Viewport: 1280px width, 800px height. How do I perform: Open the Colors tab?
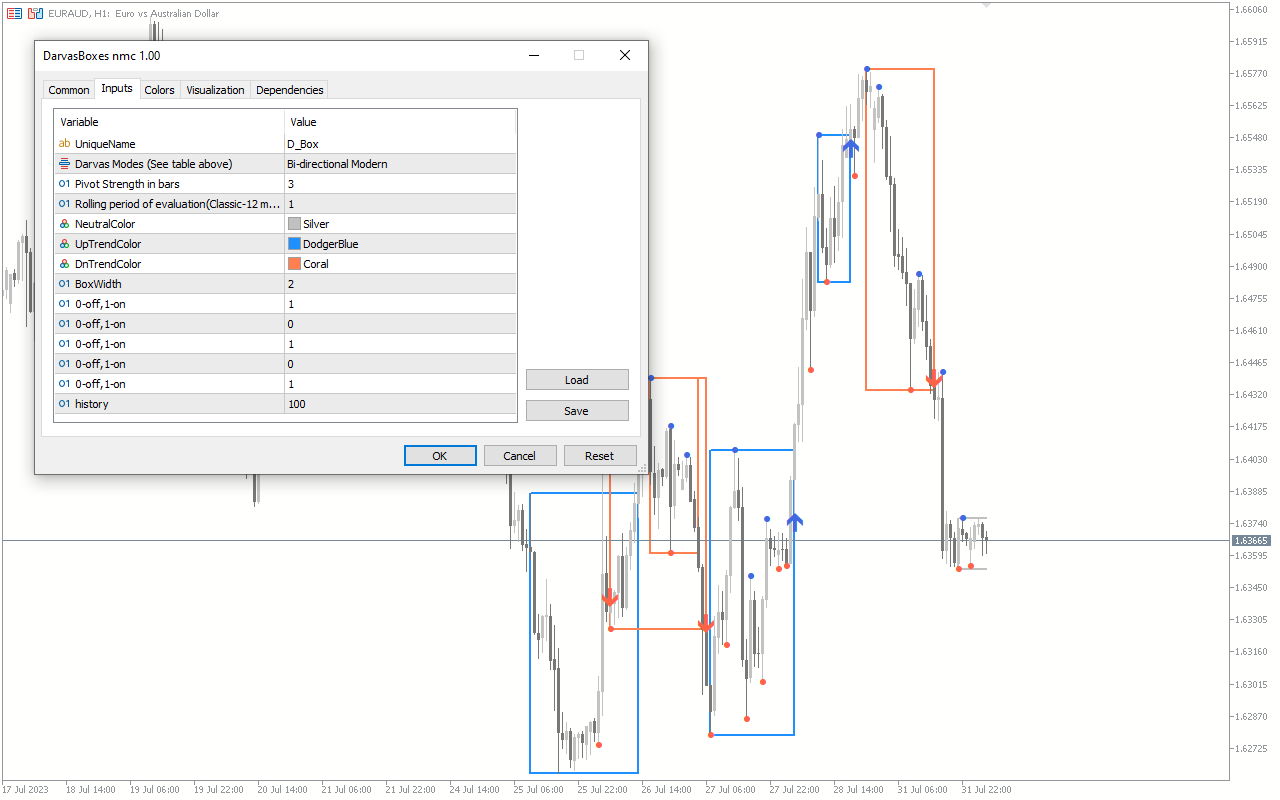(x=160, y=90)
